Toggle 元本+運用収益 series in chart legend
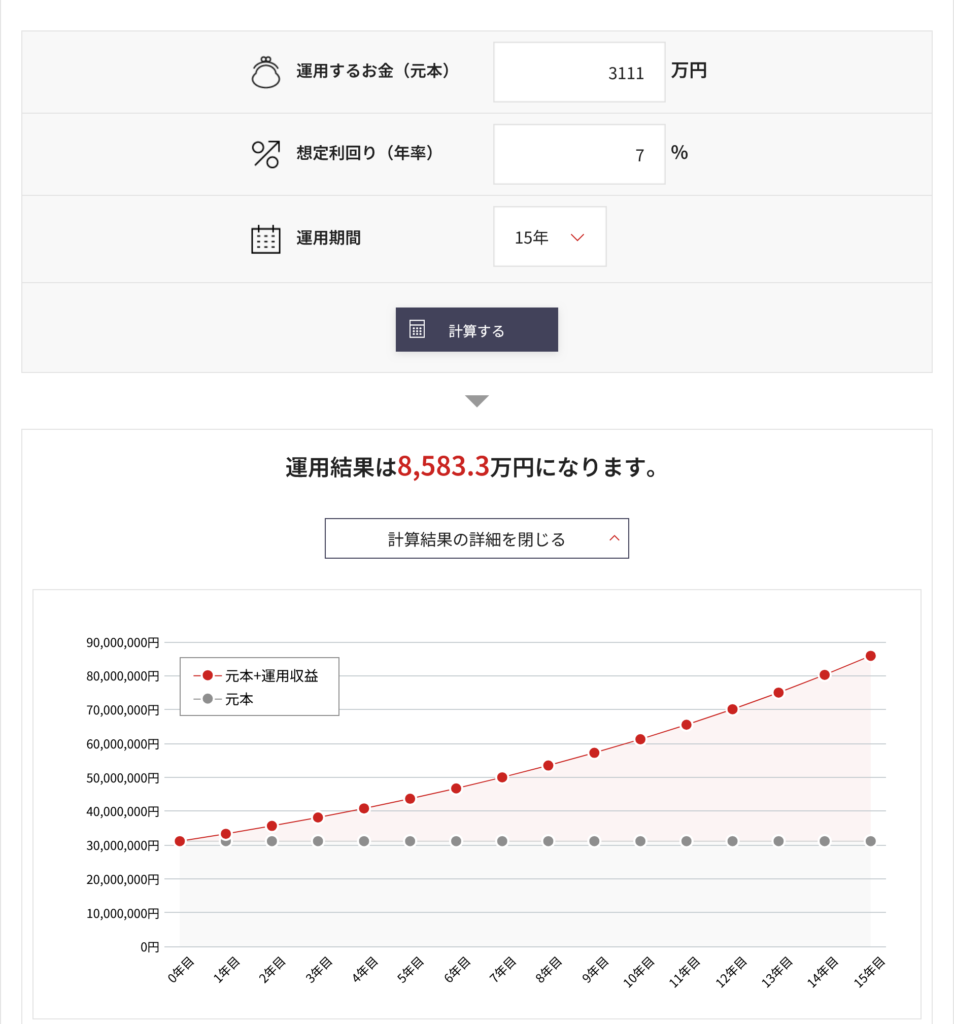This screenshot has height=1024, width=954. tap(260, 676)
